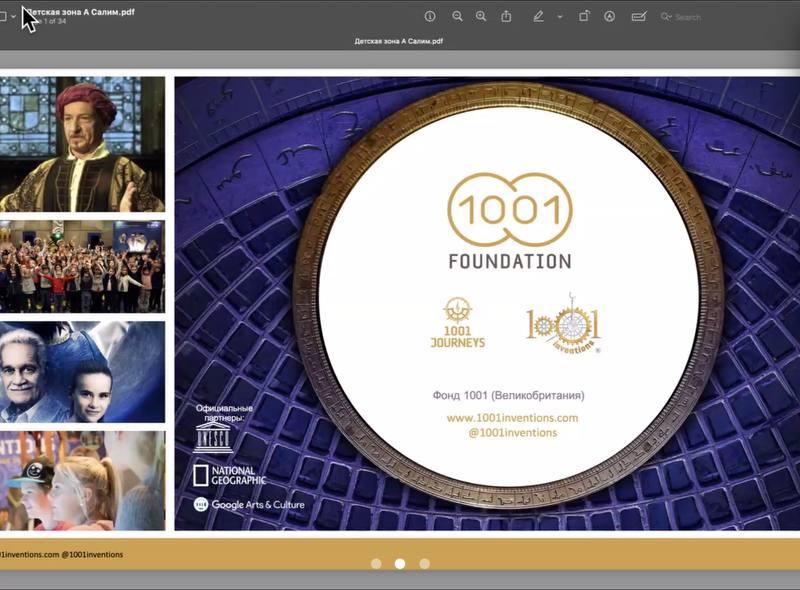Select the photo of the blonde girl with ponytail
The width and height of the screenshot is (800, 590).
click(x=82, y=481)
